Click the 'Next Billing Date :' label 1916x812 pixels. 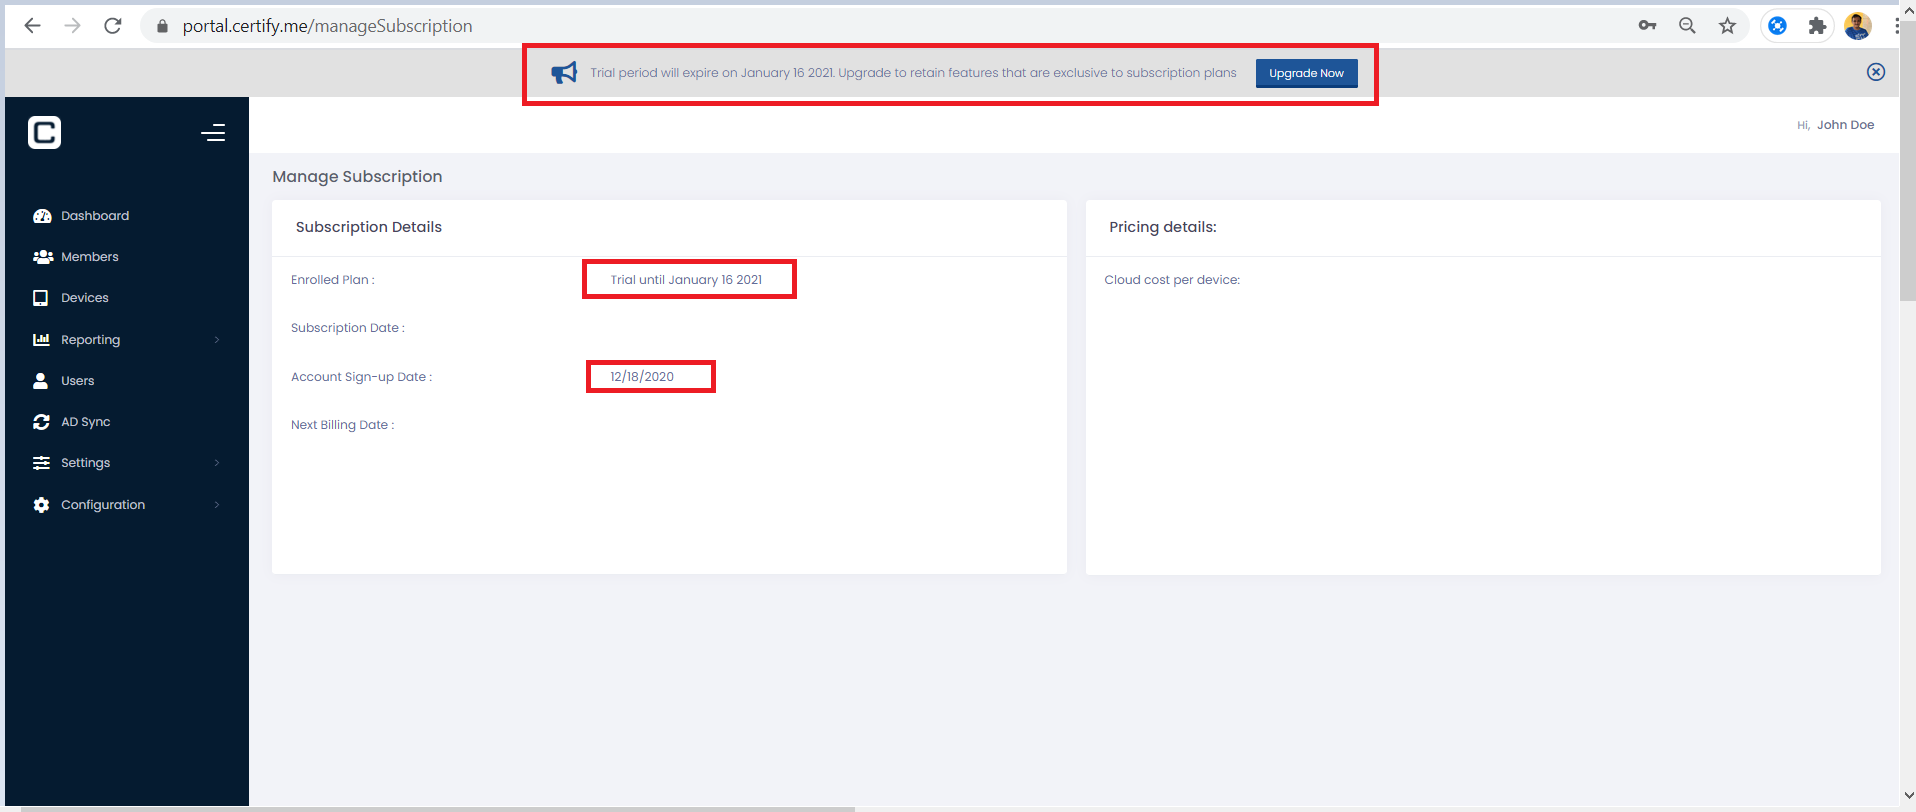(x=343, y=425)
